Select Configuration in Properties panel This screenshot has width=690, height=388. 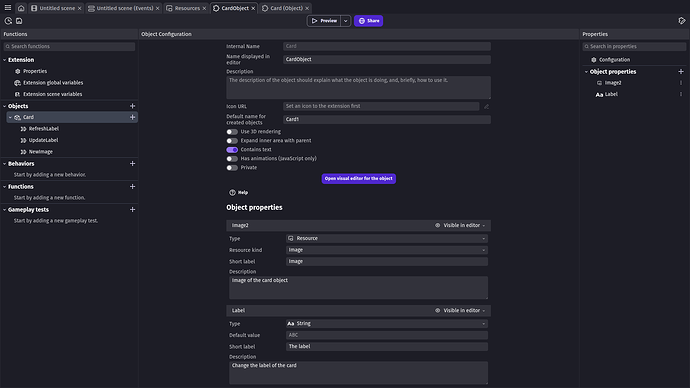[x=614, y=60]
